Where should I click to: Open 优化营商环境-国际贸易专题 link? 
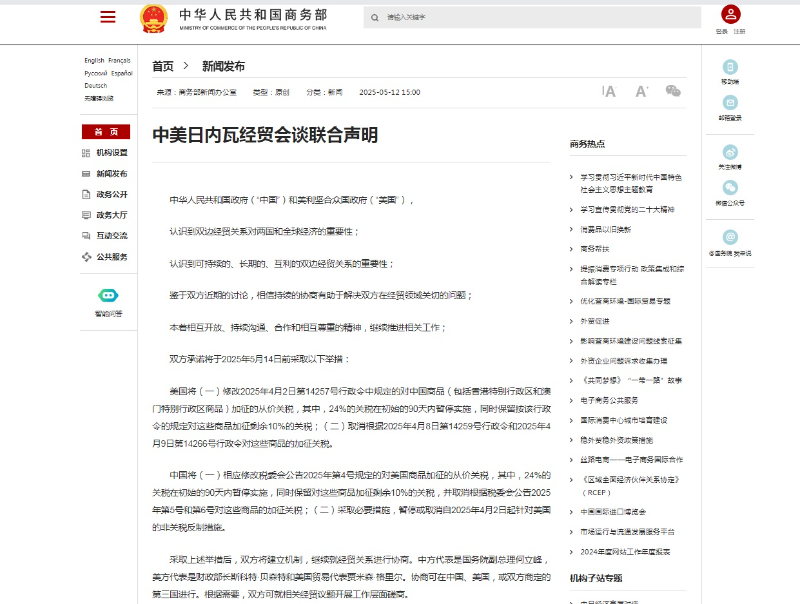(626, 301)
